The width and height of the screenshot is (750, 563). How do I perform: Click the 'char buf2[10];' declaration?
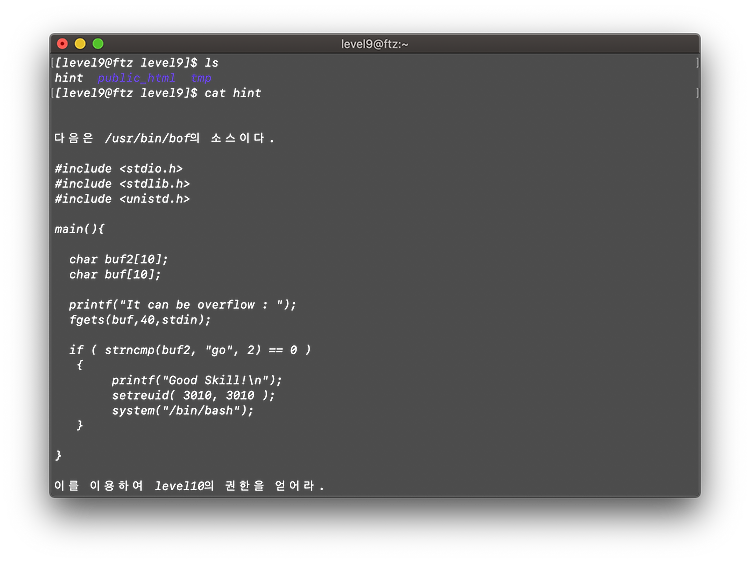[119, 259]
